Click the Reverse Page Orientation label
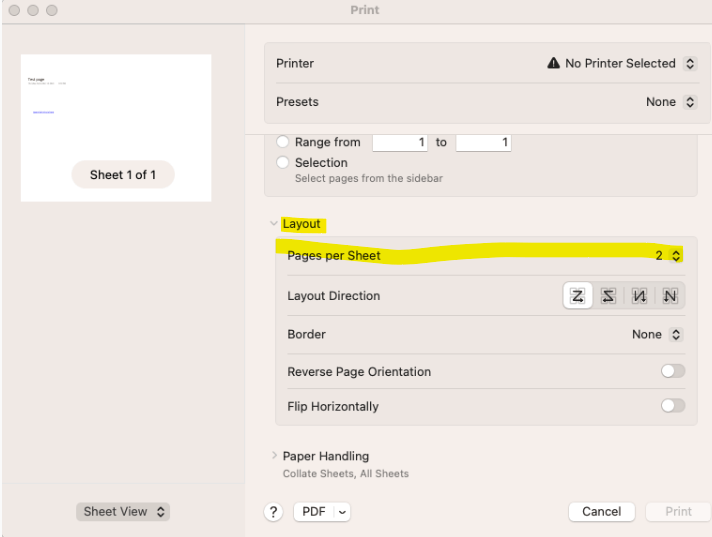Viewport: 712px width, 537px height. tap(359, 372)
